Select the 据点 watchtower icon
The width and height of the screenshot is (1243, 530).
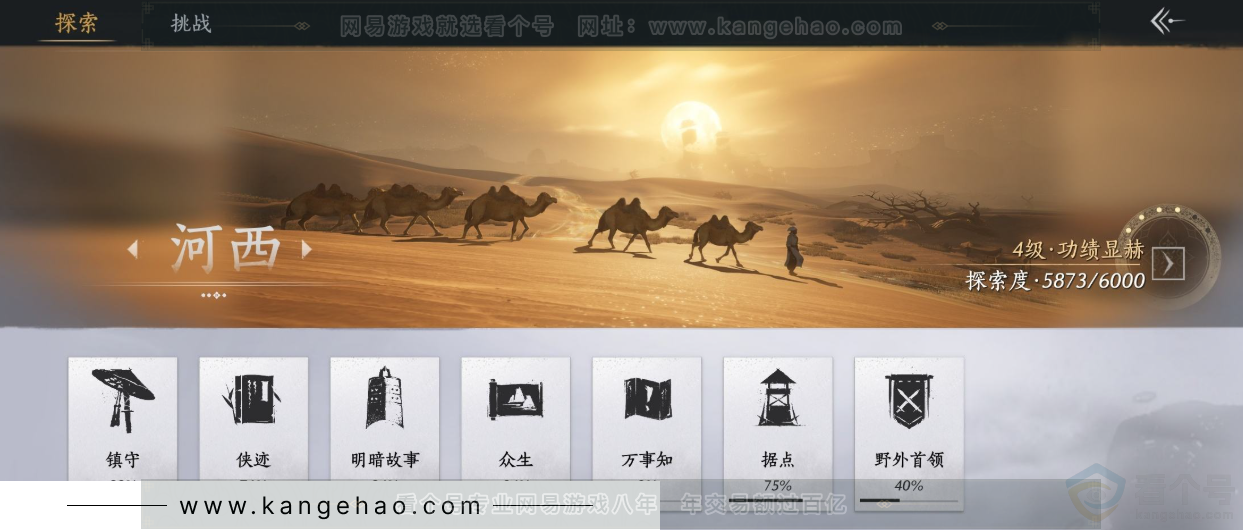(778, 399)
